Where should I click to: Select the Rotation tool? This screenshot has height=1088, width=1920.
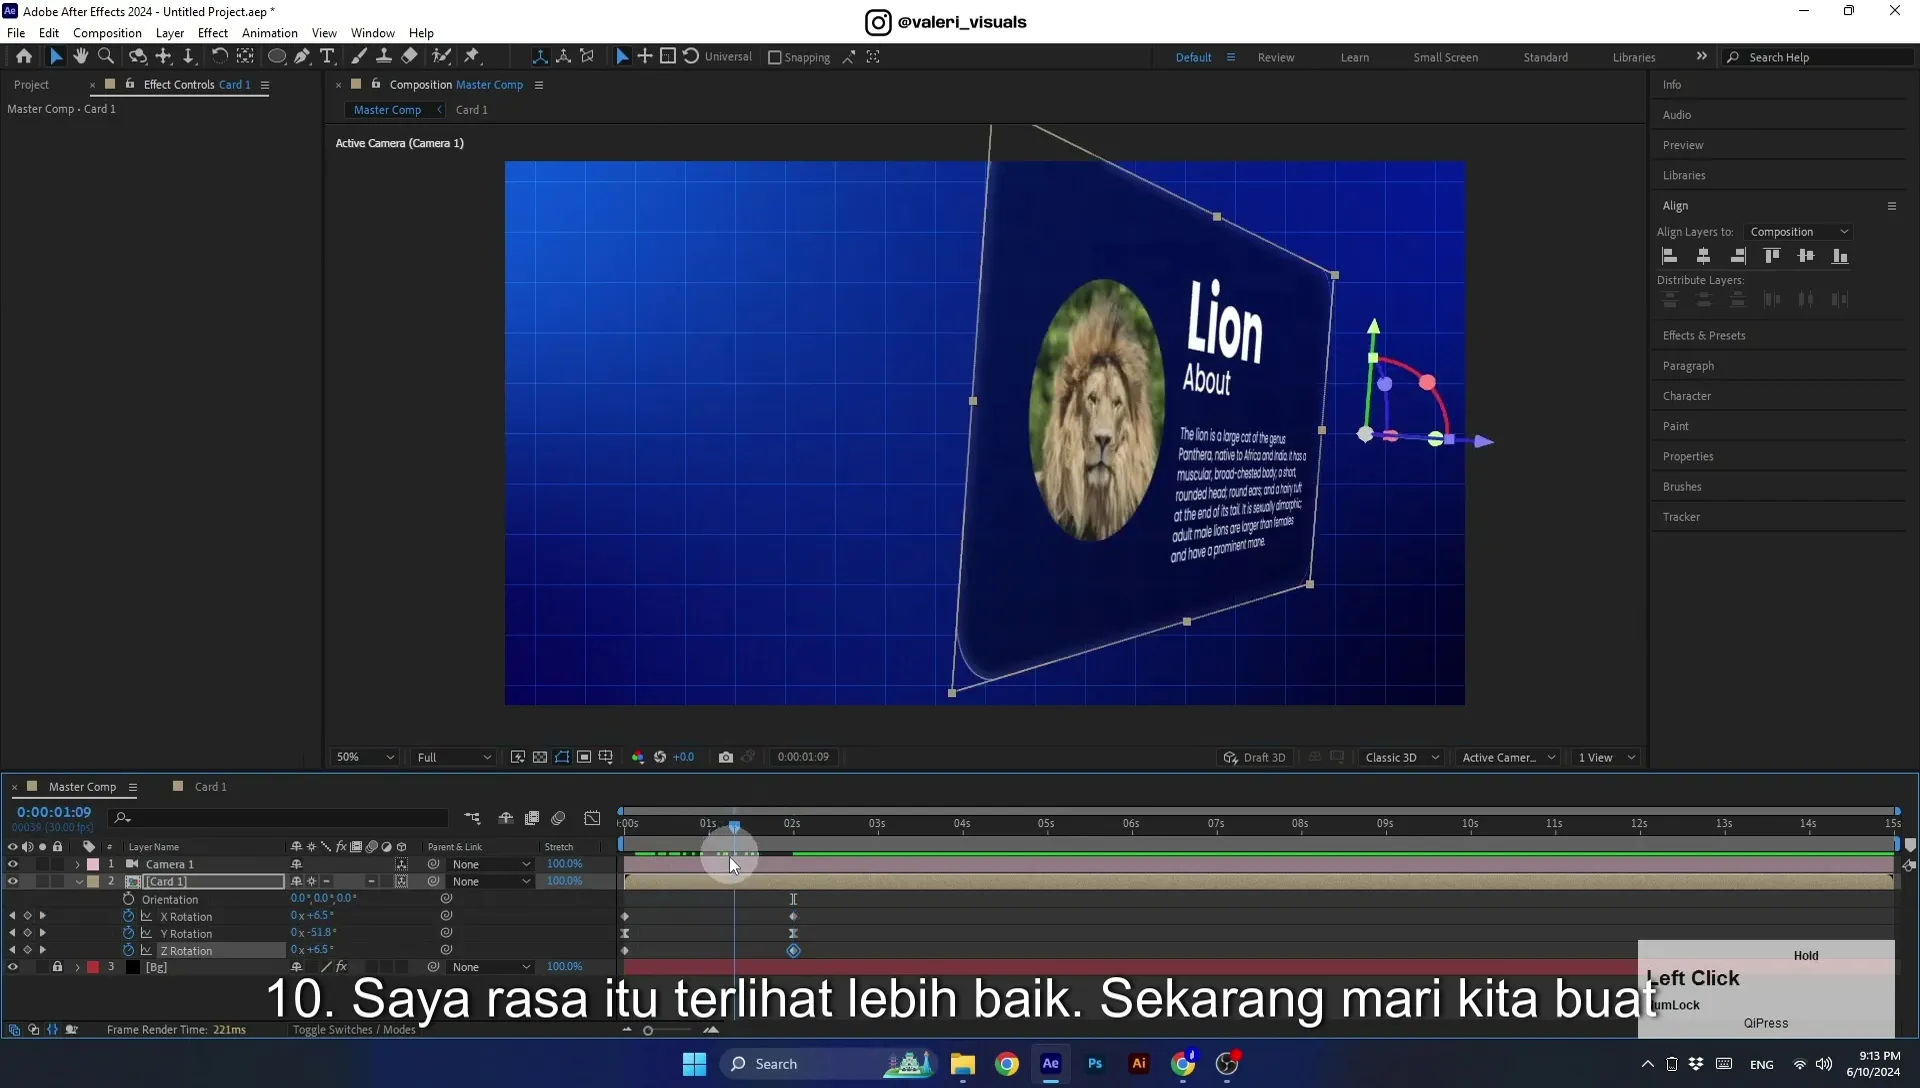tap(219, 57)
